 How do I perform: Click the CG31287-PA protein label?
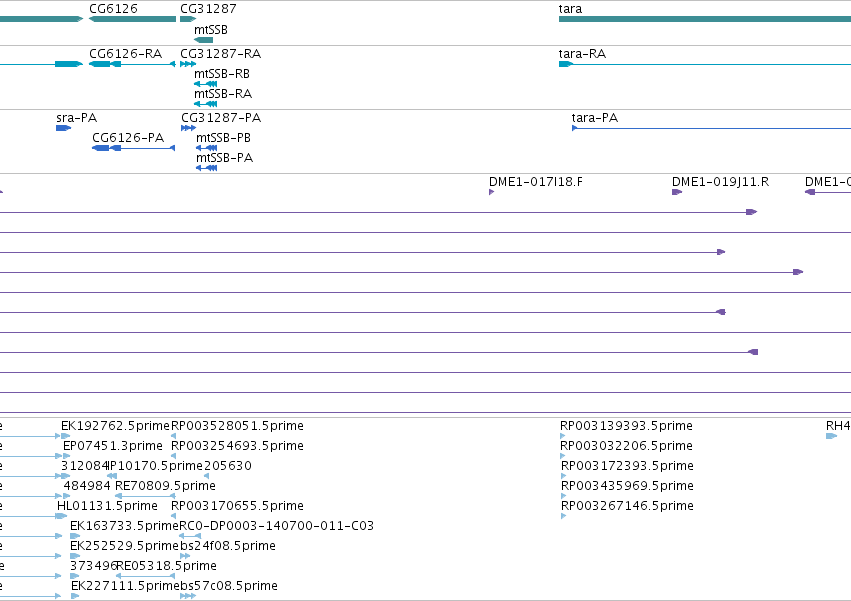pos(221,118)
